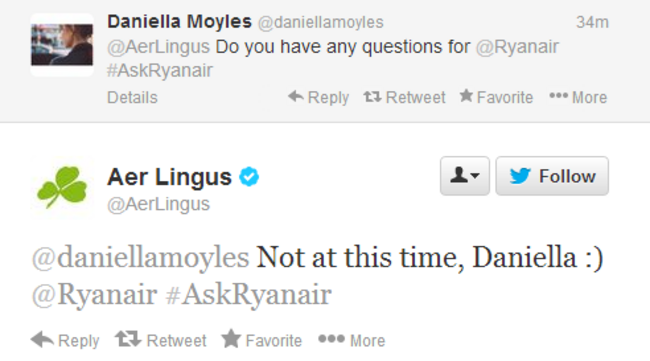Open the @AerLingus handle under profile name

click(x=158, y=204)
